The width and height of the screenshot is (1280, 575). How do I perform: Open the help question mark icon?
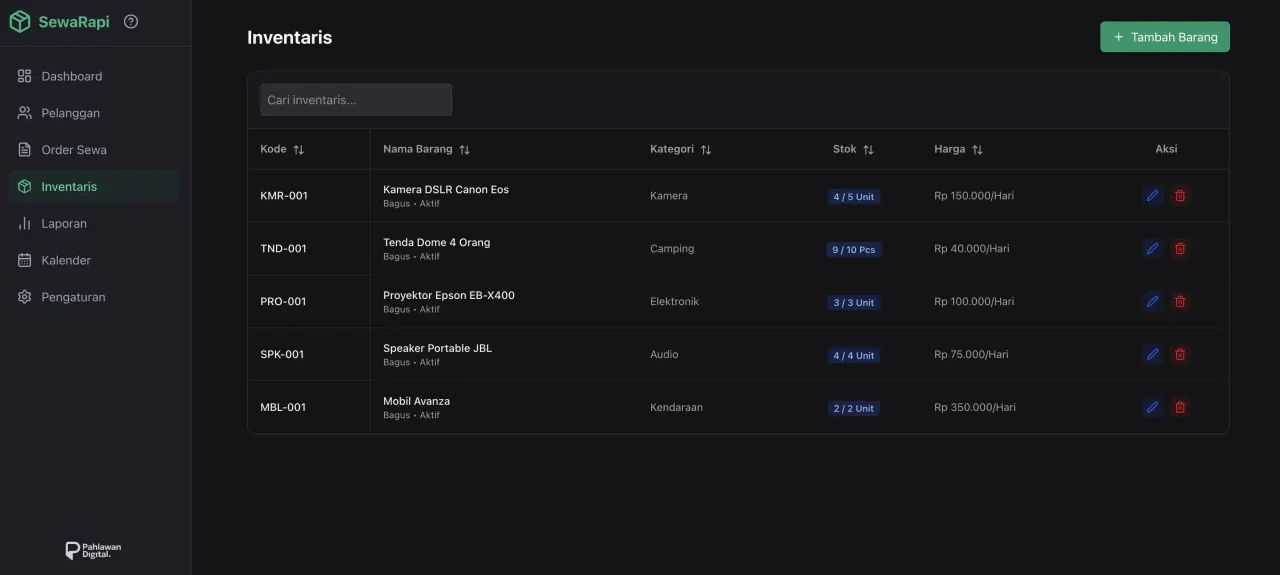click(131, 21)
